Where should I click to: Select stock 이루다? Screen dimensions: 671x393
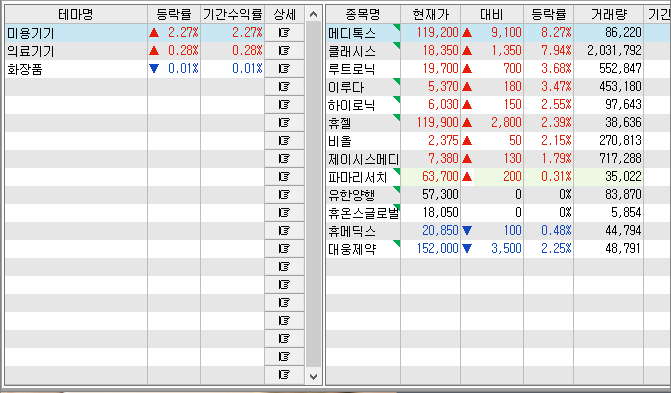(346, 87)
